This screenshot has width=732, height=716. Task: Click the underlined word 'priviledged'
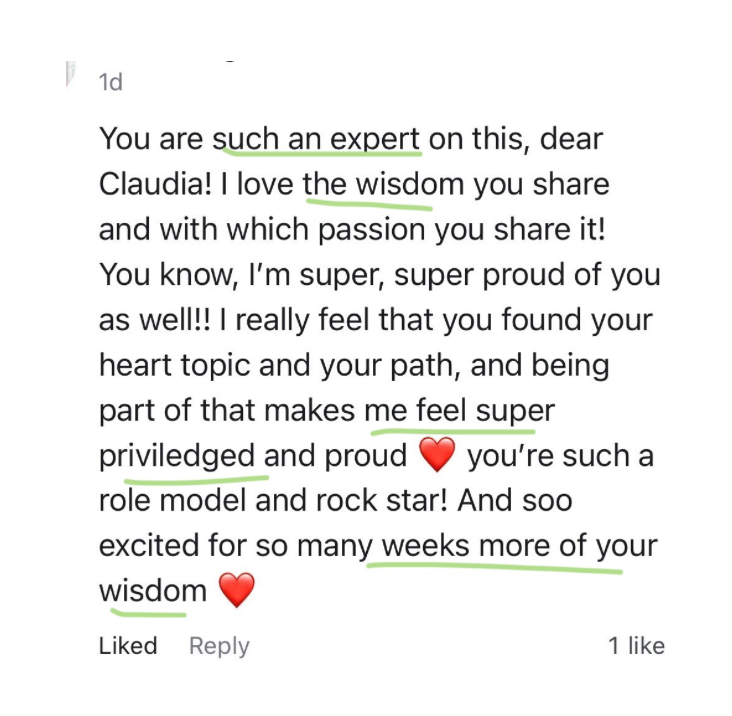coord(177,456)
